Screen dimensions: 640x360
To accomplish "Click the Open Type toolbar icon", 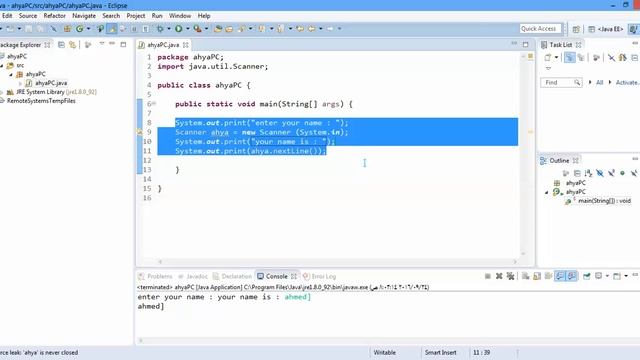I will pos(218,29).
